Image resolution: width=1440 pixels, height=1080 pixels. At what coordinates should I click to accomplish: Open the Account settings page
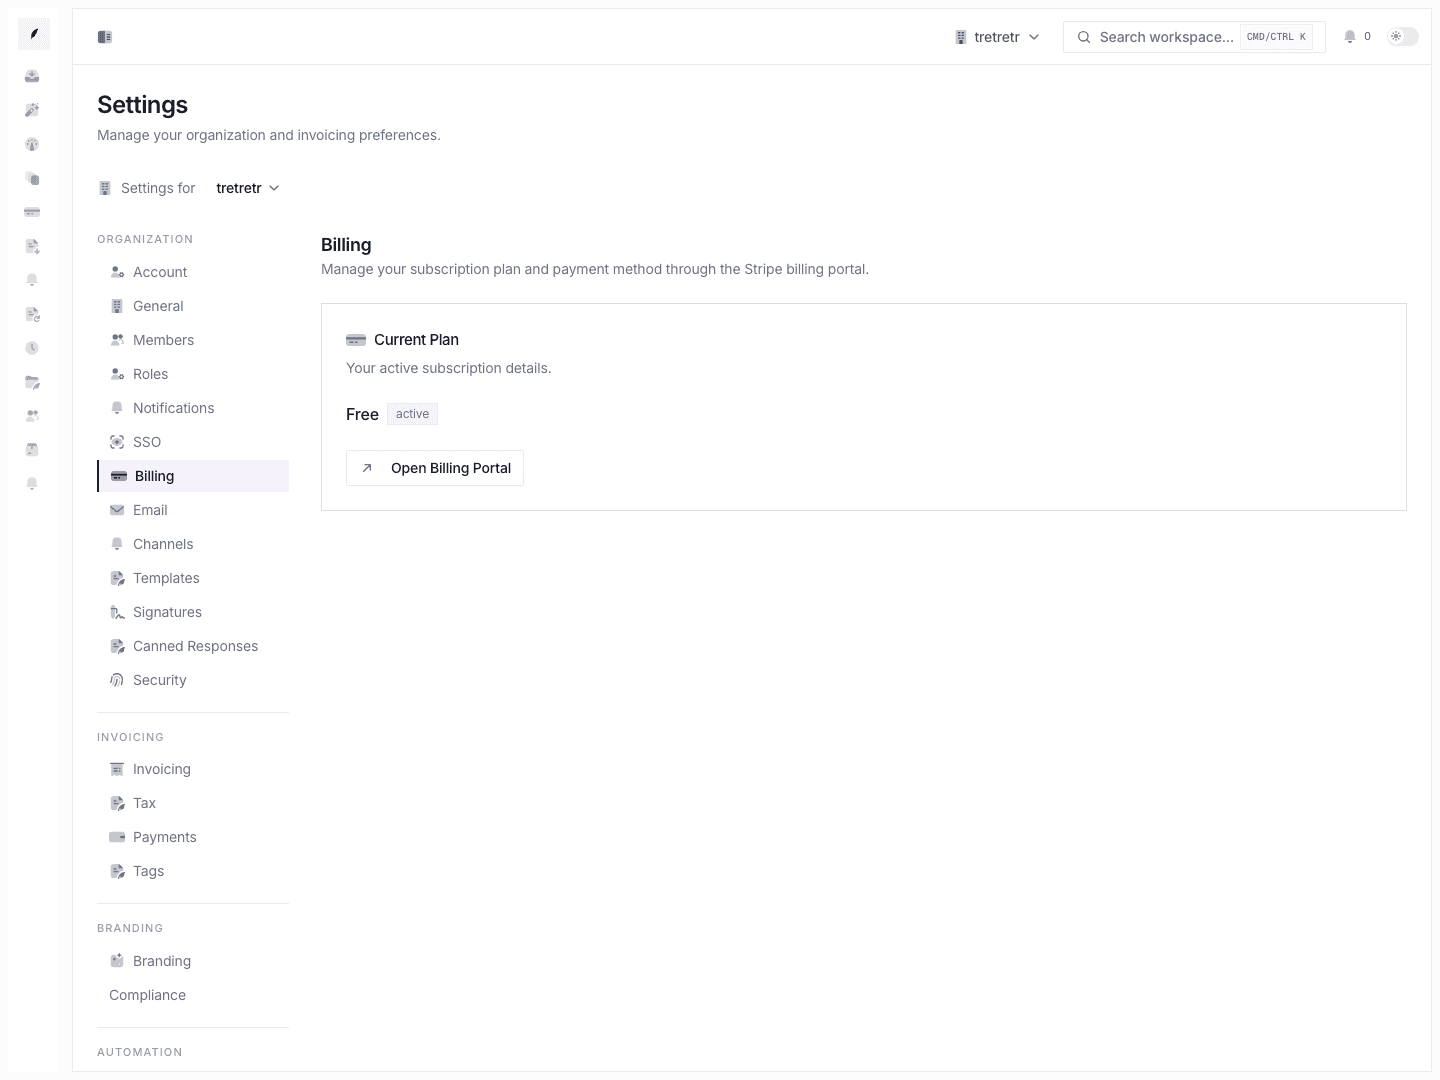(193, 272)
